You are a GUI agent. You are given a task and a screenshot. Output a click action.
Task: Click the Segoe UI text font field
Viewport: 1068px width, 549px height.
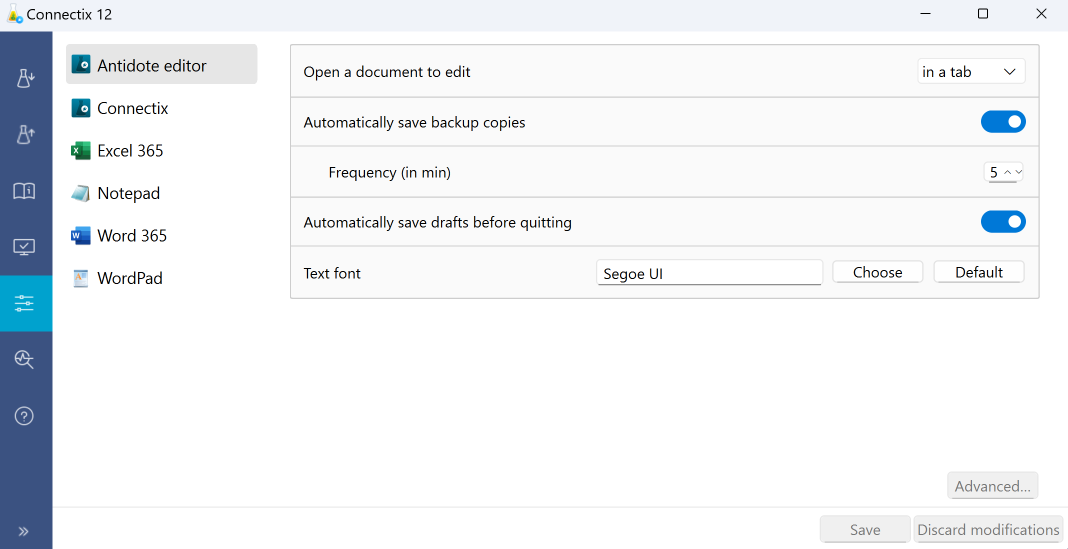click(709, 273)
